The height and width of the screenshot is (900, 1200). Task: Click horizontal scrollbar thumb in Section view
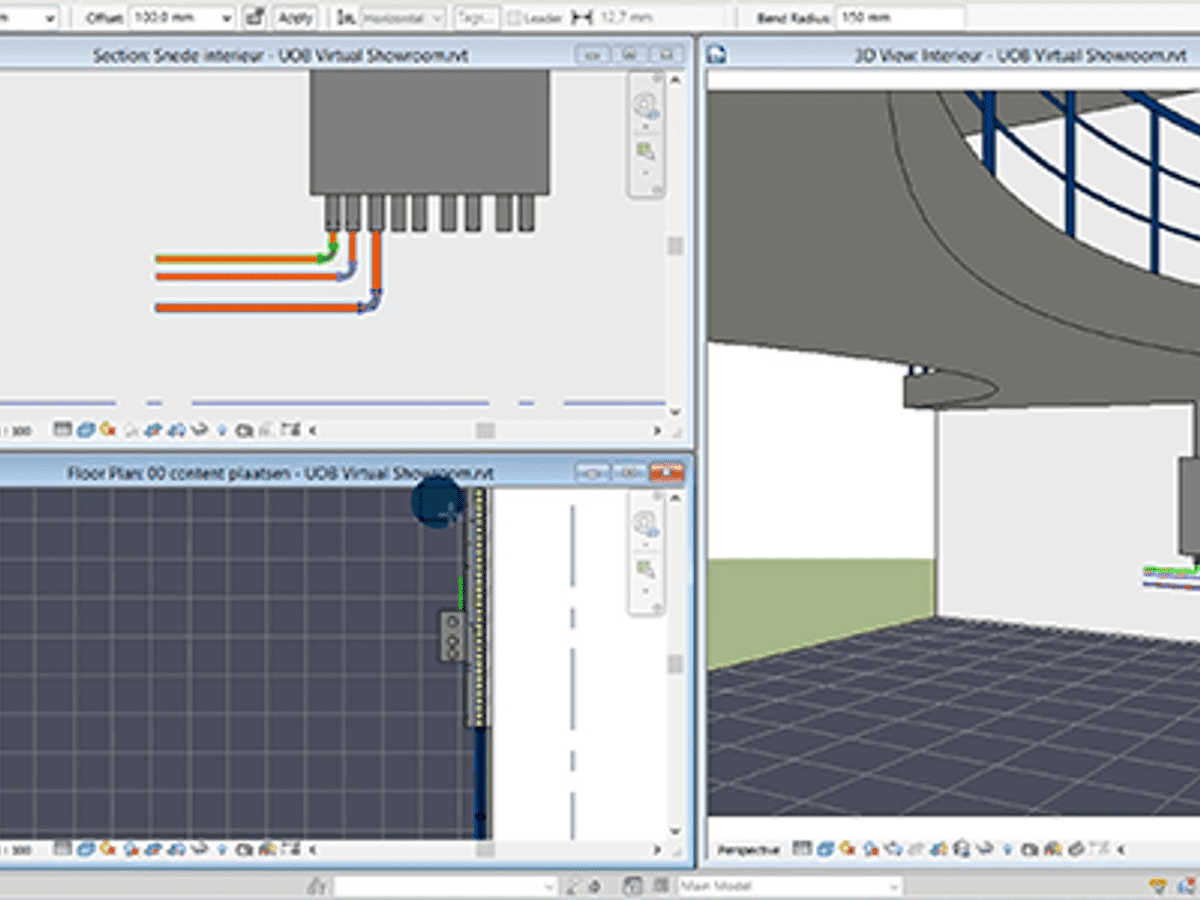pos(484,430)
